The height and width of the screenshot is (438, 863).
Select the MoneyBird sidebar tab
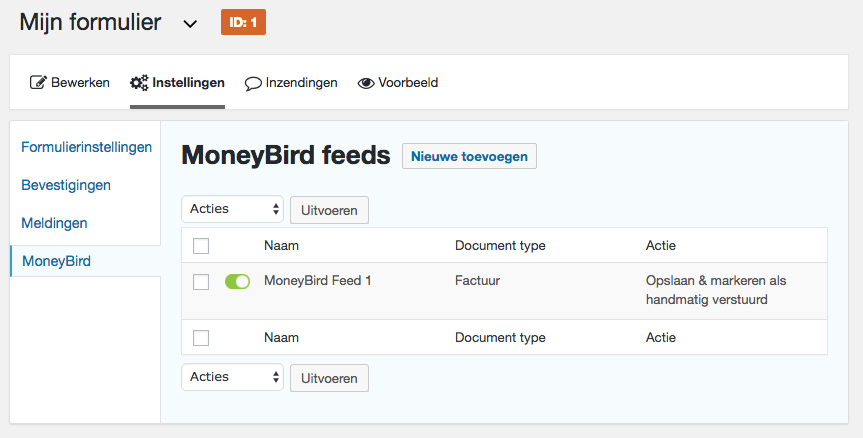[56, 261]
